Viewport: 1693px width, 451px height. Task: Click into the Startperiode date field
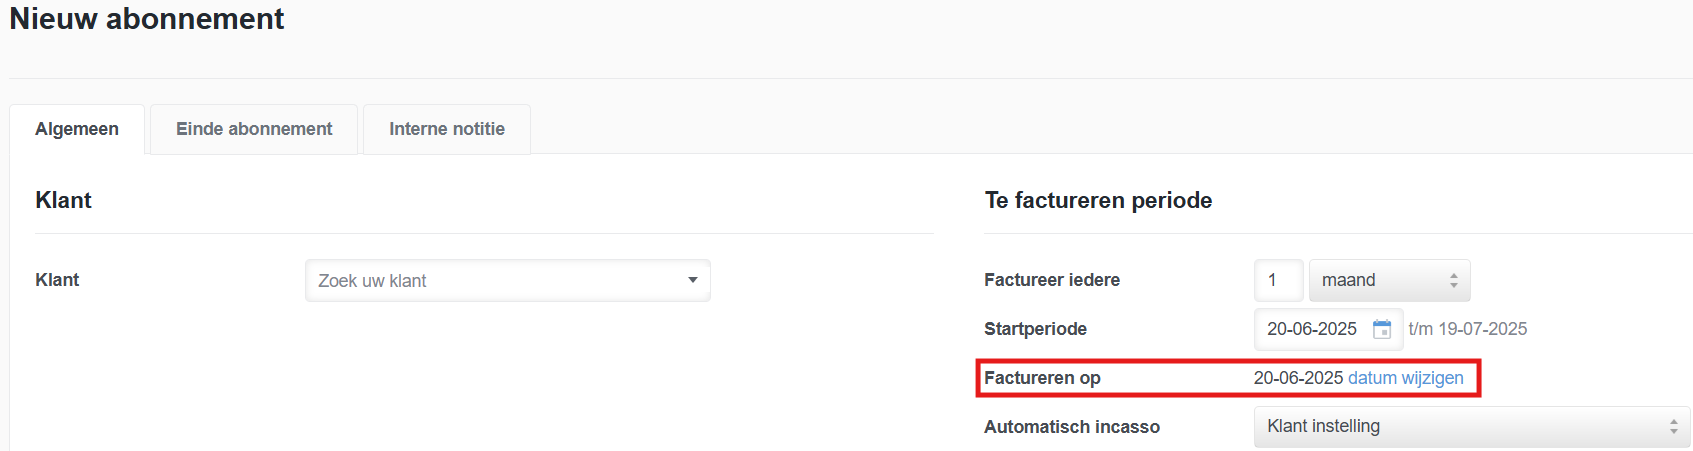[1311, 329]
